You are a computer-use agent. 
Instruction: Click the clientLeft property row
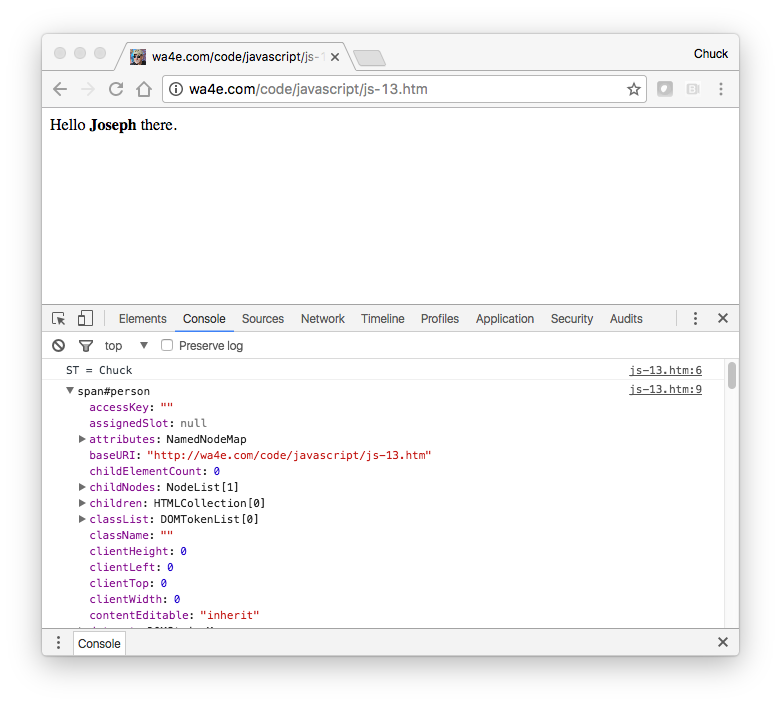tap(131, 567)
